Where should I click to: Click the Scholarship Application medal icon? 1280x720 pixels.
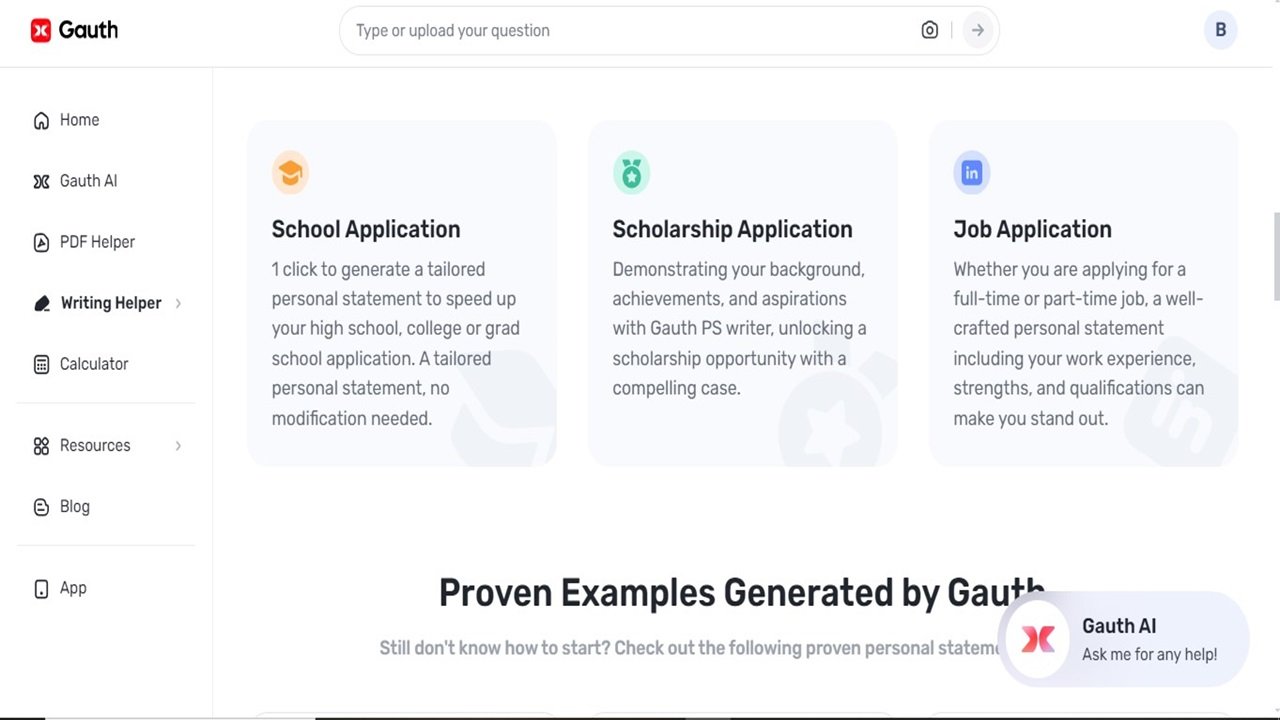tap(631, 172)
